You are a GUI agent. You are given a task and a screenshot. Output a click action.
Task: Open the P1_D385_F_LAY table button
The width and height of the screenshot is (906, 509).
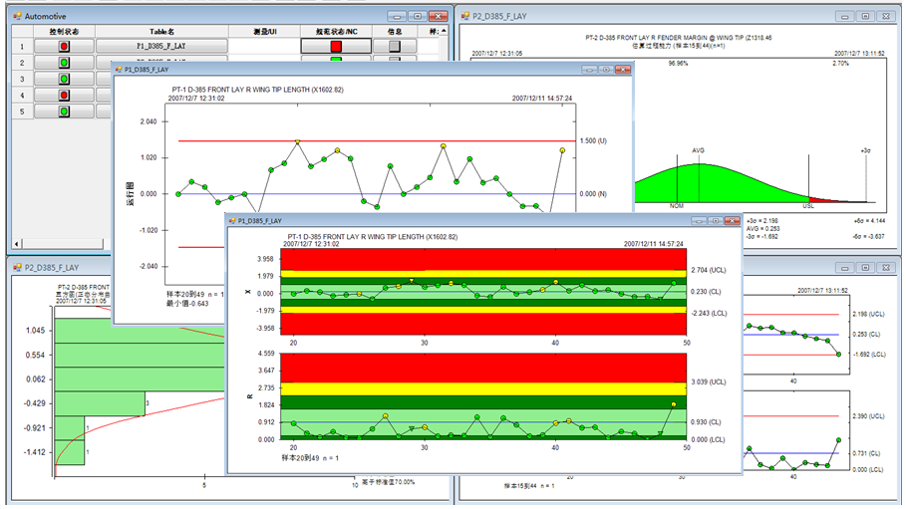[x=161, y=46]
